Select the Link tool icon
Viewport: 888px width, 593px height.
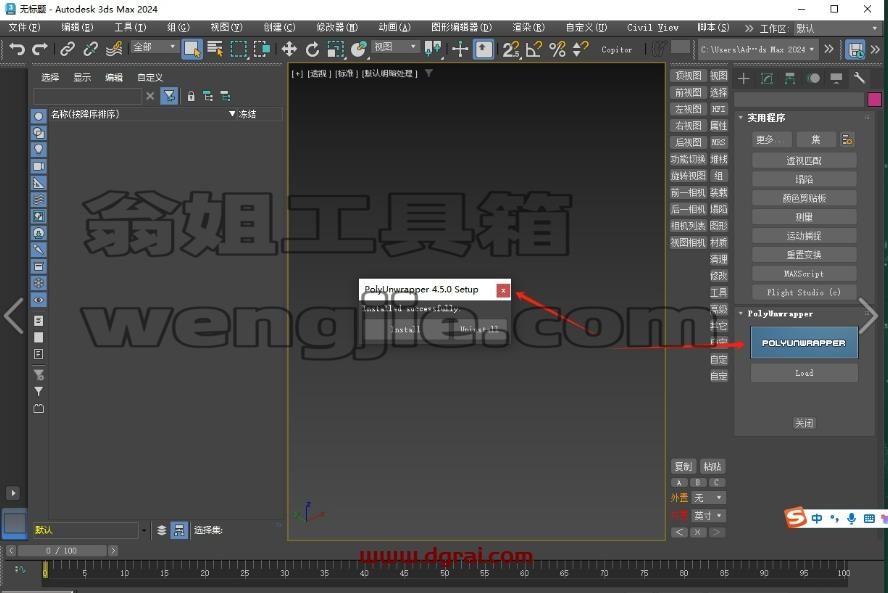[67, 49]
